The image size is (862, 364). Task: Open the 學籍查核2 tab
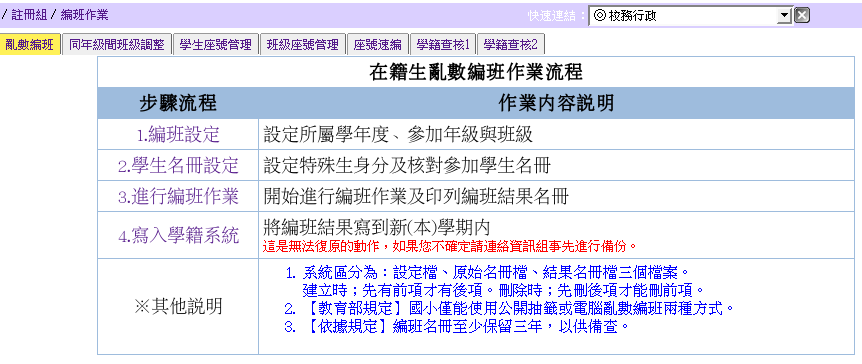click(x=511, y=45)
